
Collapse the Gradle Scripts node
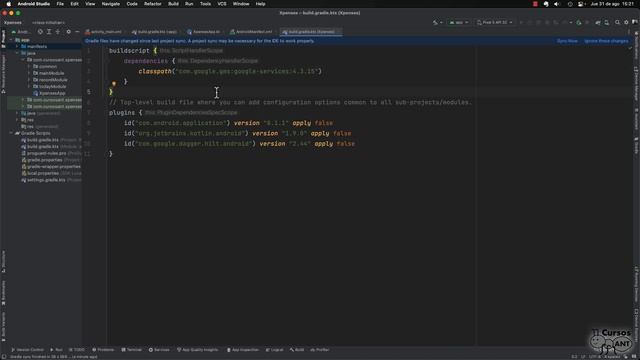[11, 133]
